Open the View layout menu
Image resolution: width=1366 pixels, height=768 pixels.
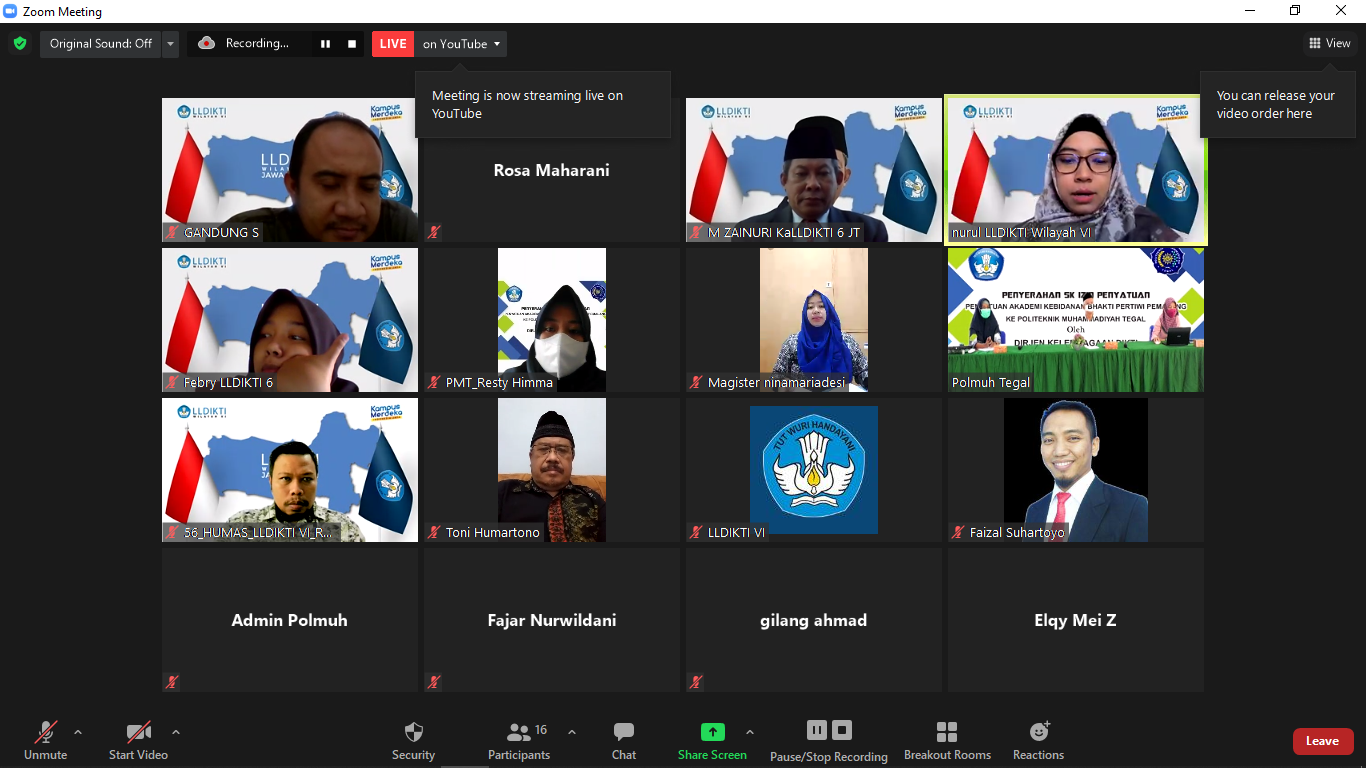click(1330, 43)
